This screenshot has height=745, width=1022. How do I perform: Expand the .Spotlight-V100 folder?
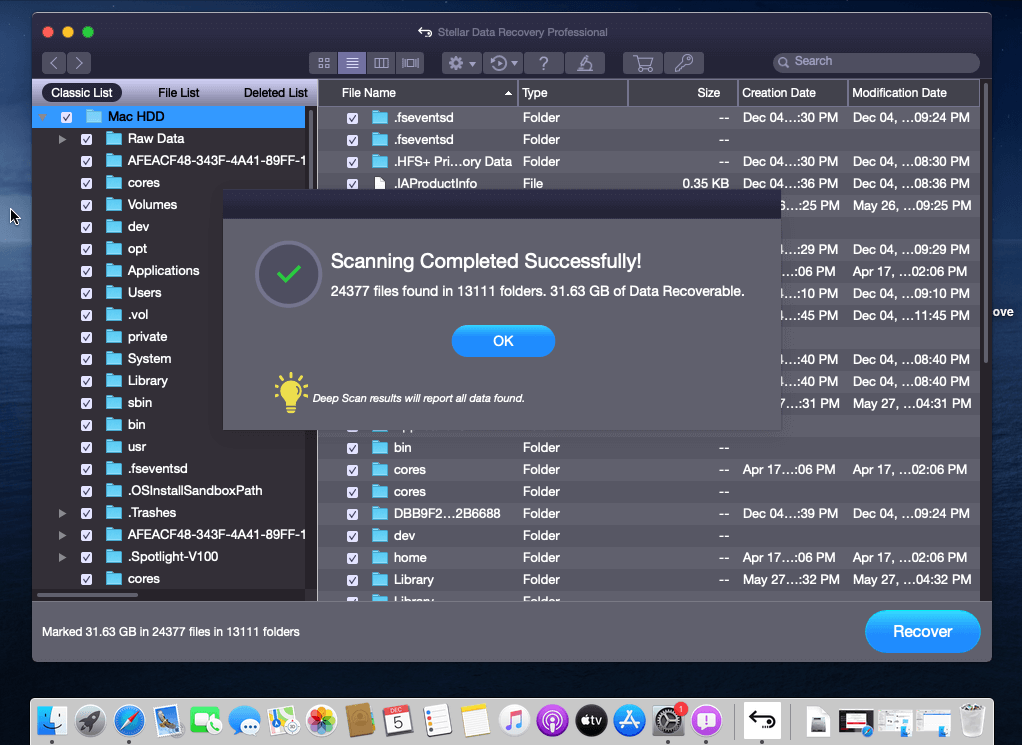[62, 557]
